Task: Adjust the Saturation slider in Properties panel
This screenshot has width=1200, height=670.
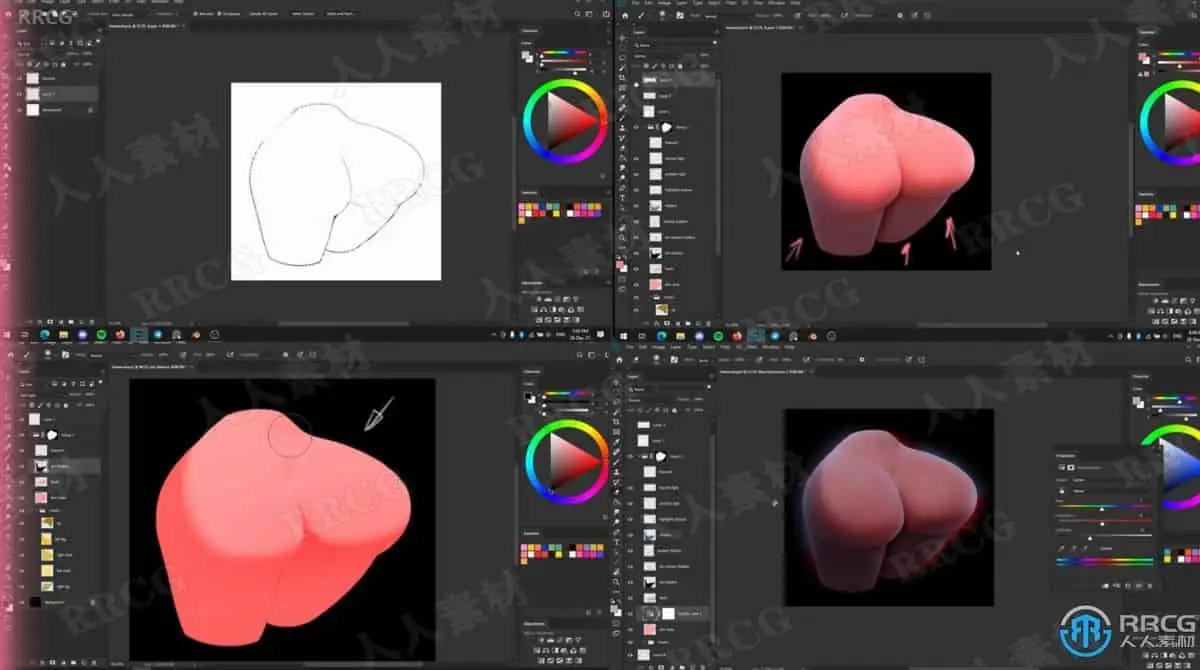Action: (x=1102, y=521)
